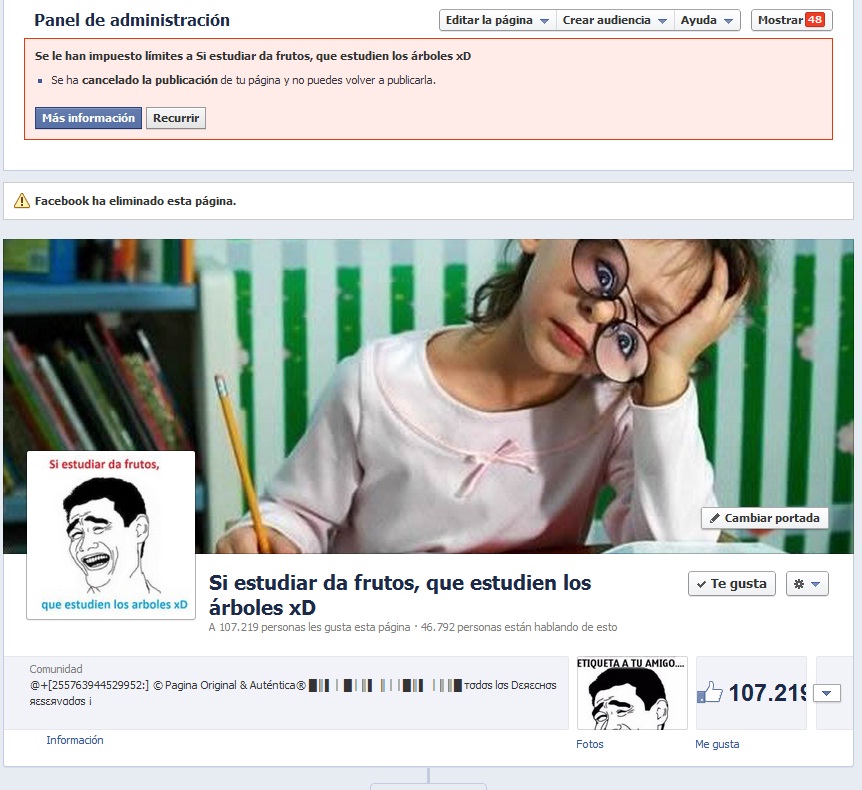Viewport: 862px width, 790px height.
Task: Click the Pagina Original & Auténtica description
Action: point(293,693)
